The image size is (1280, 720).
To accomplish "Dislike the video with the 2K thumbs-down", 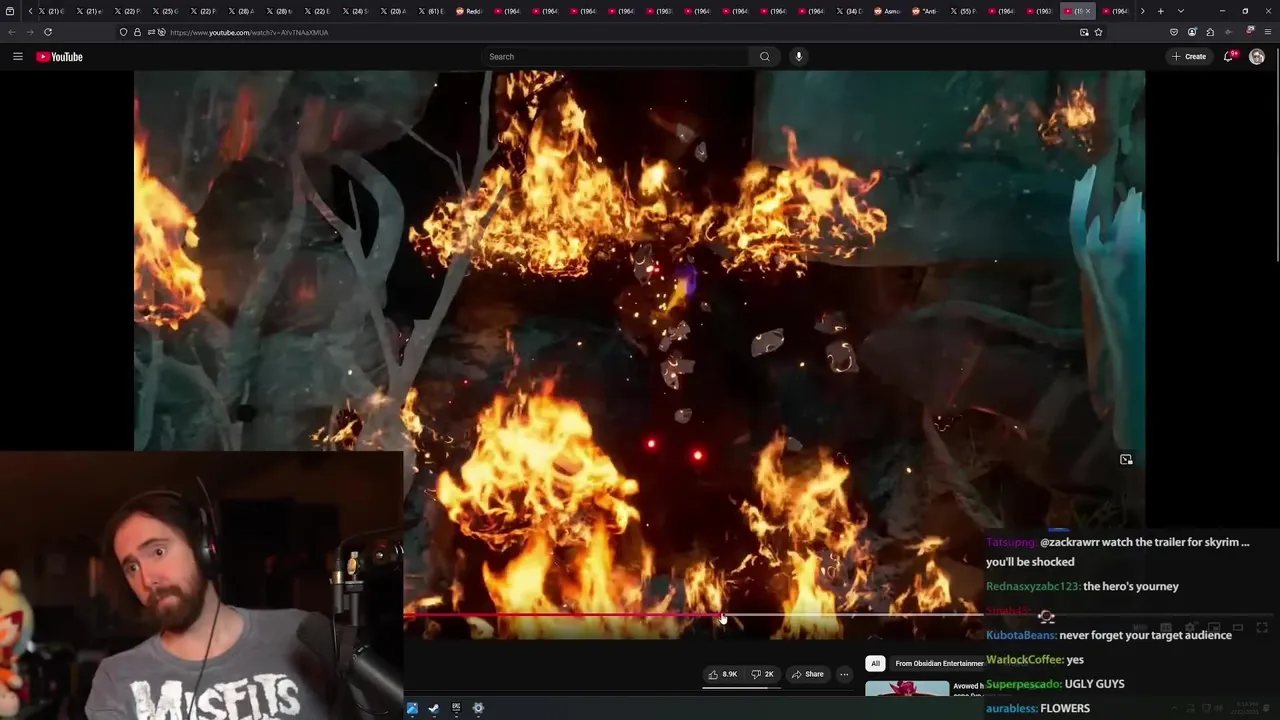I will coord(762,674).
